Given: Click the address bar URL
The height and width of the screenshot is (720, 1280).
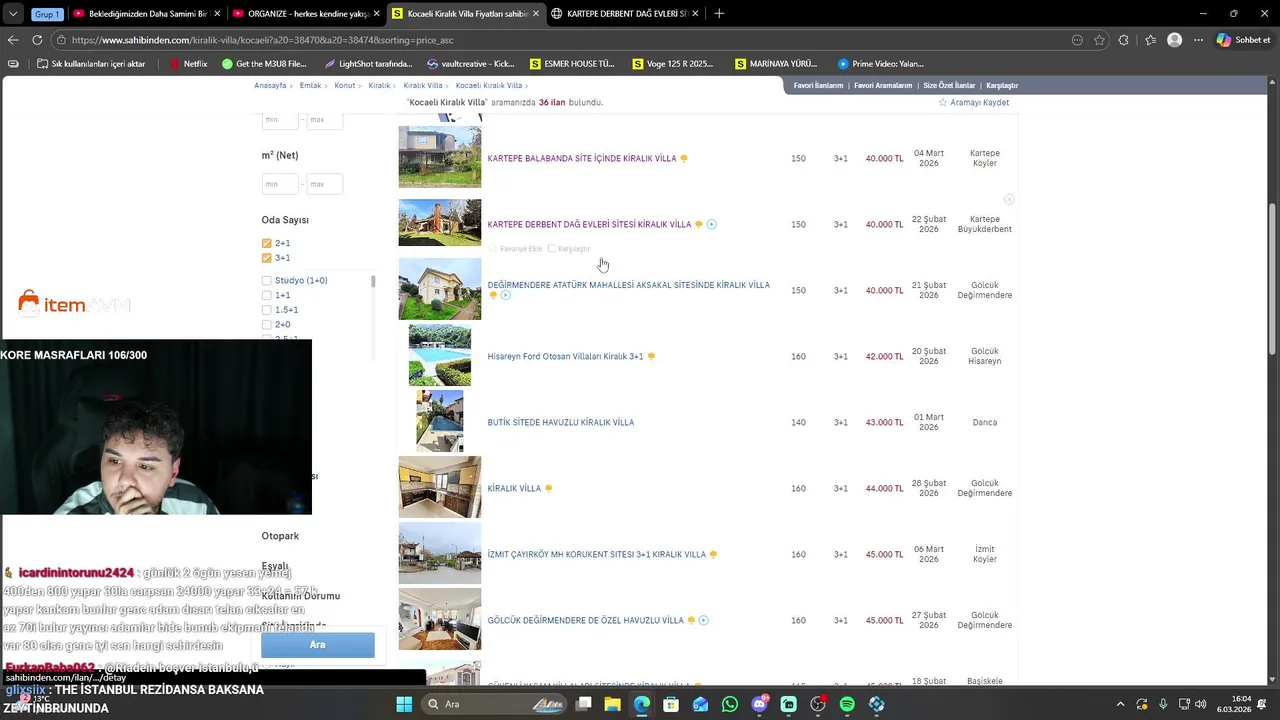Looking at the screenshot, I should coord(262,40).
